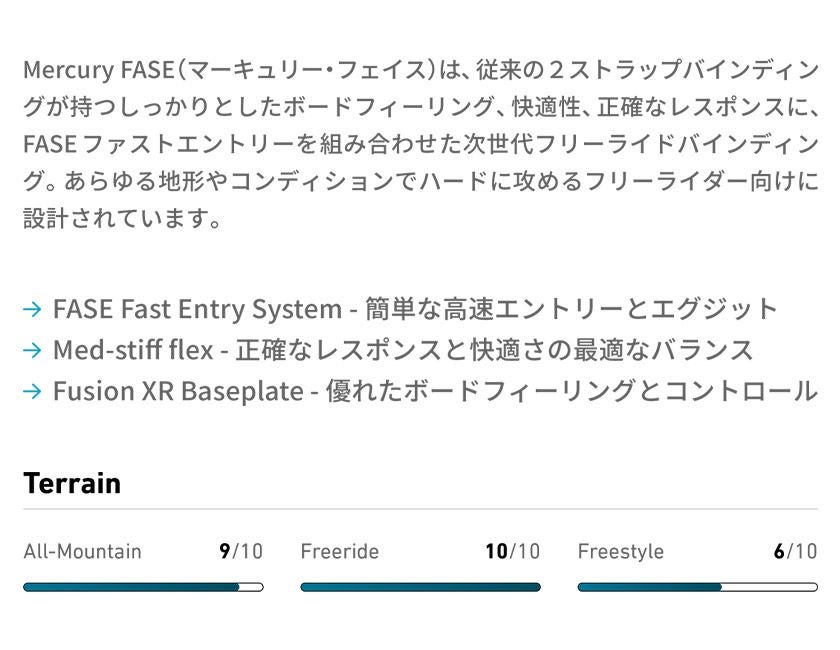
Task: Click the arrow beside Med-stiff flex
Action: click(x=32, y=350)
